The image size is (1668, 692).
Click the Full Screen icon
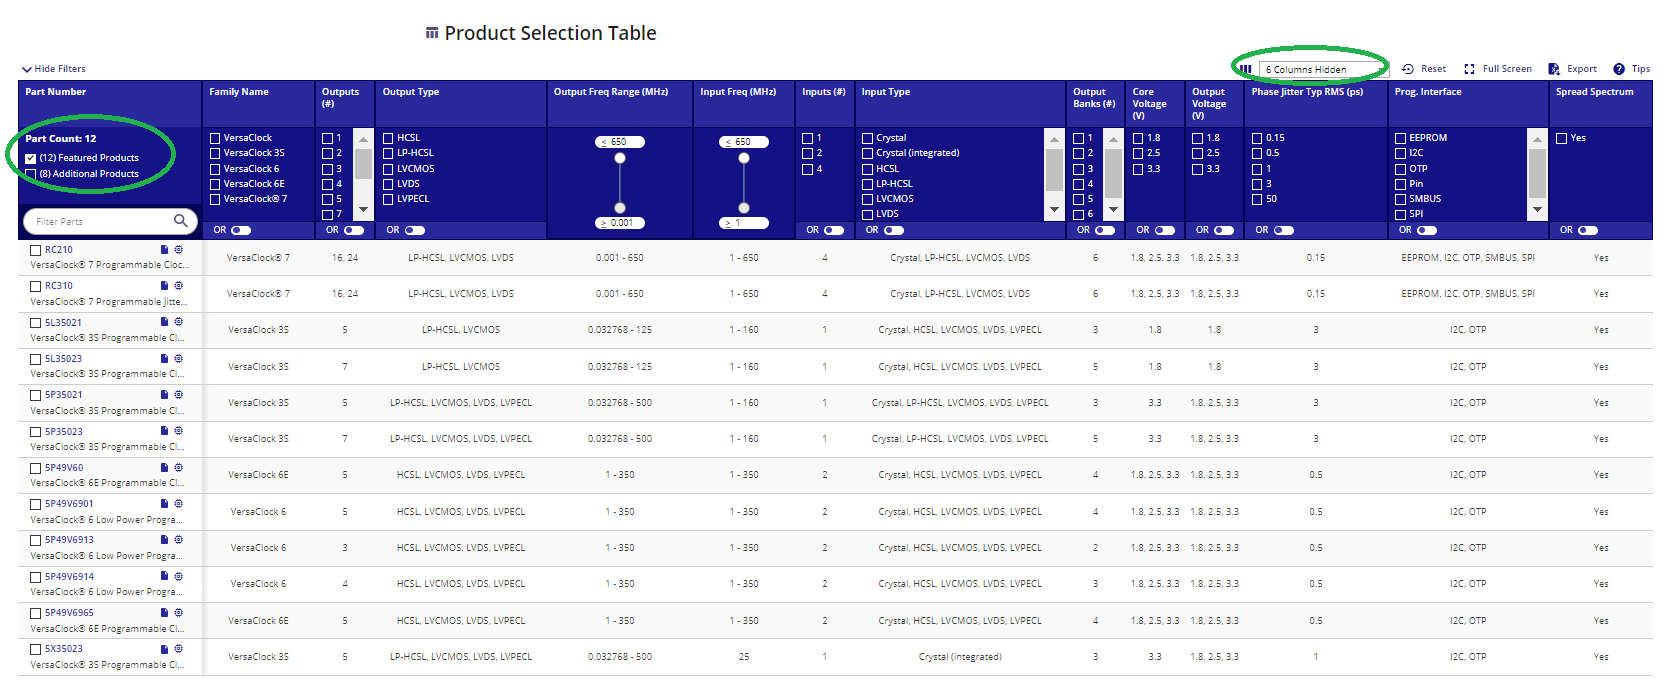click(x=1469, y=69)
